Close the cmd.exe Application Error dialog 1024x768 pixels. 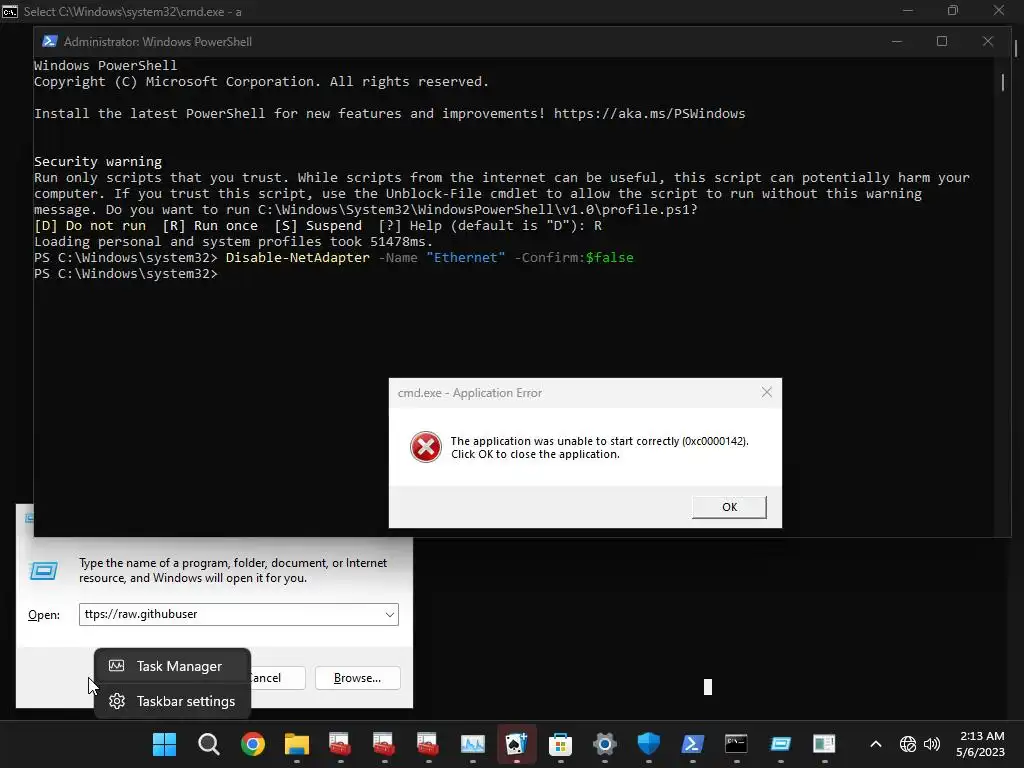767,392
